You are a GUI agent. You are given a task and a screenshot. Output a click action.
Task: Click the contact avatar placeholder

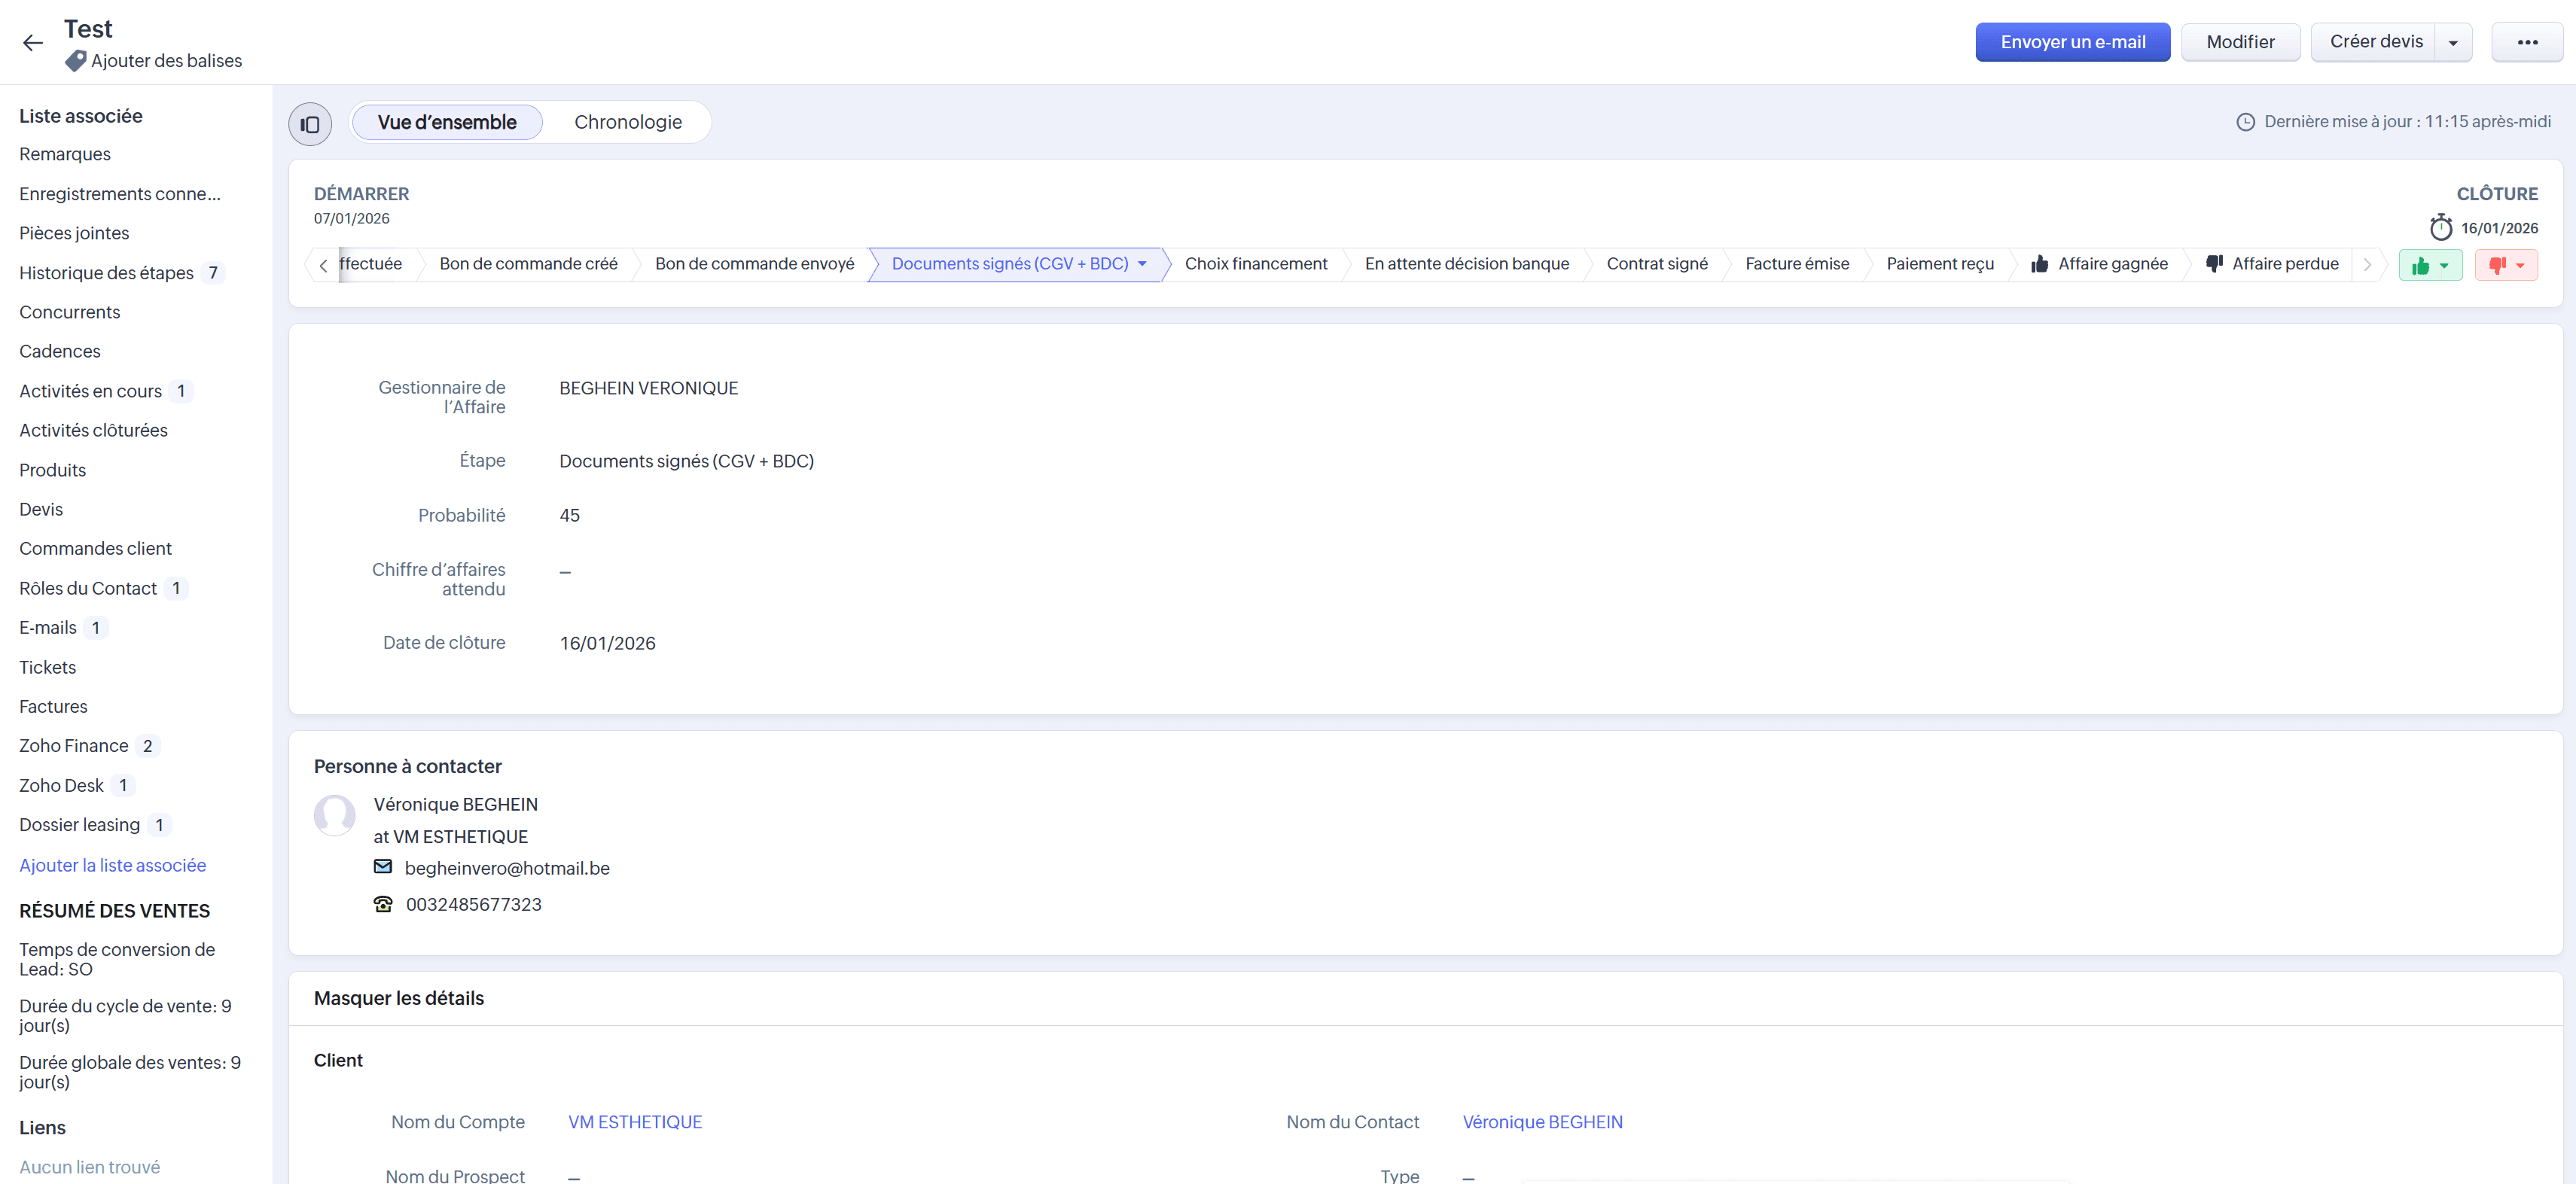pos(335,815)
